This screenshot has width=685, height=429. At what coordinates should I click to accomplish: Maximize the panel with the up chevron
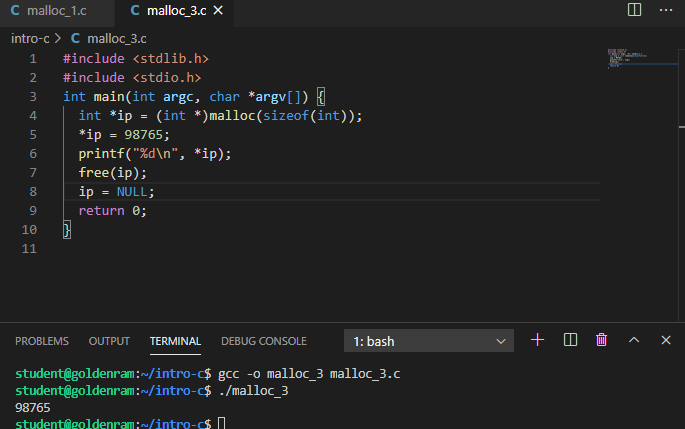[x=634, y=340]
